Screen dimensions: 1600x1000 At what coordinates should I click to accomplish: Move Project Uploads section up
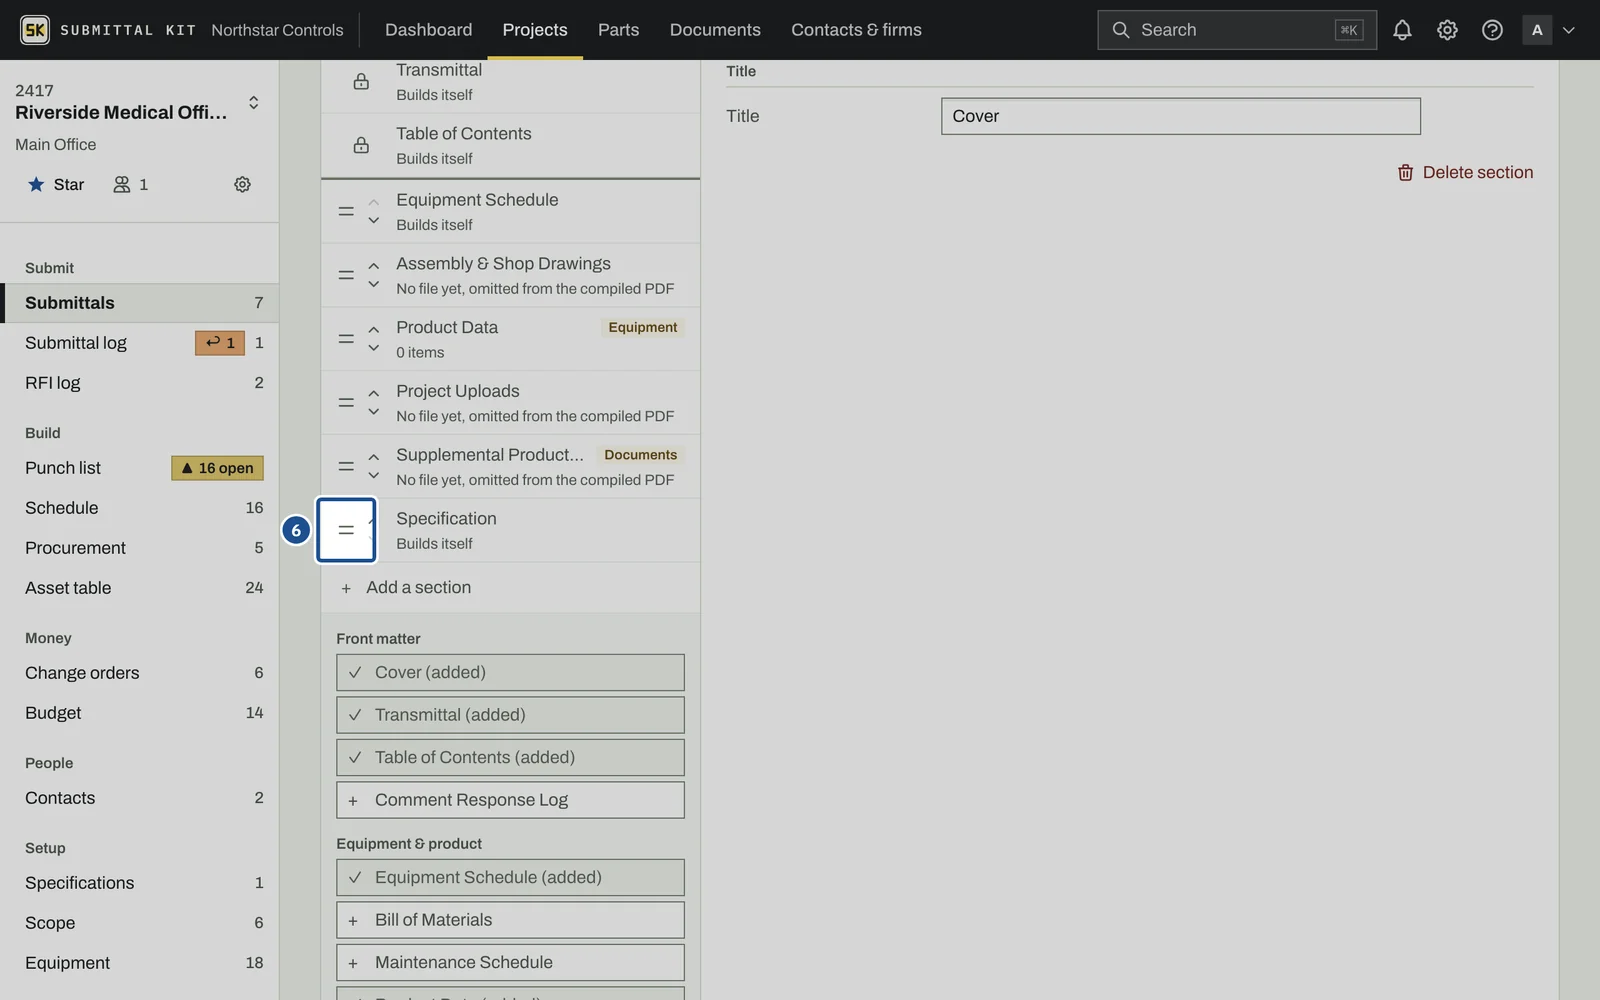374,393
